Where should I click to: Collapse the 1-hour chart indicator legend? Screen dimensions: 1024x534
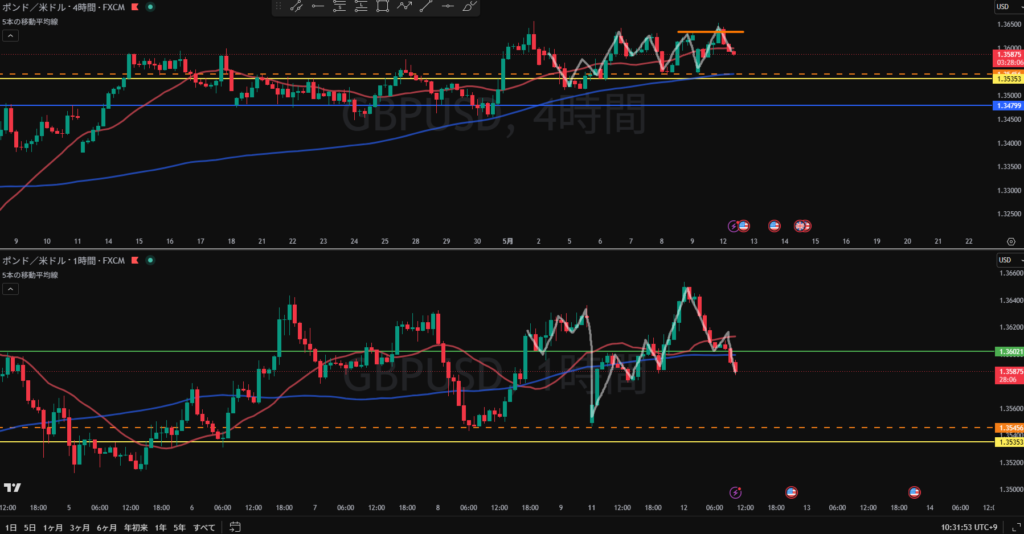10,289
